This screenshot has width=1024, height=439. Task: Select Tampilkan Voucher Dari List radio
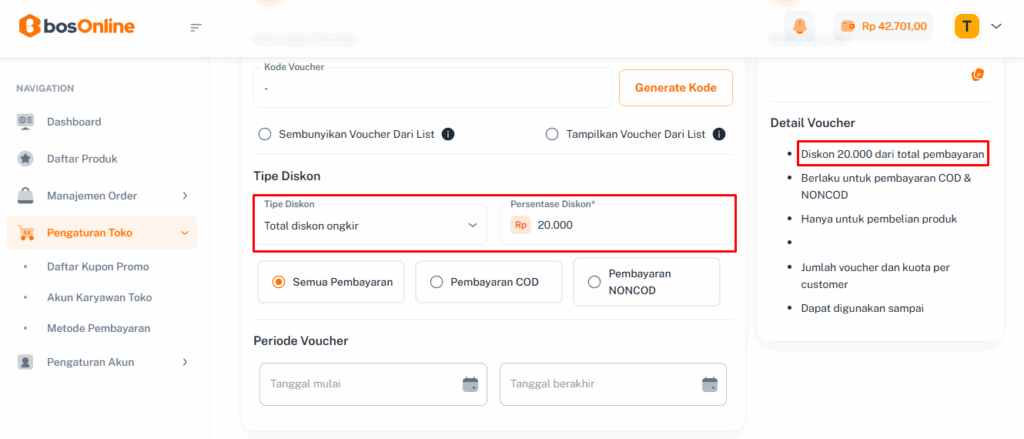[x=552, y=134]
